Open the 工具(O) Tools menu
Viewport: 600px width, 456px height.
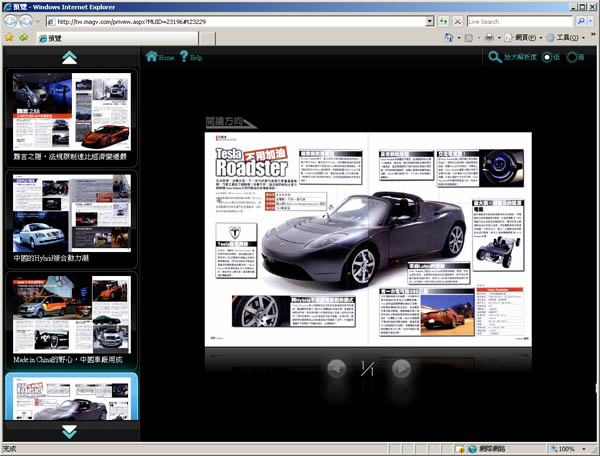pyautogui.click(x=566, y=37)
